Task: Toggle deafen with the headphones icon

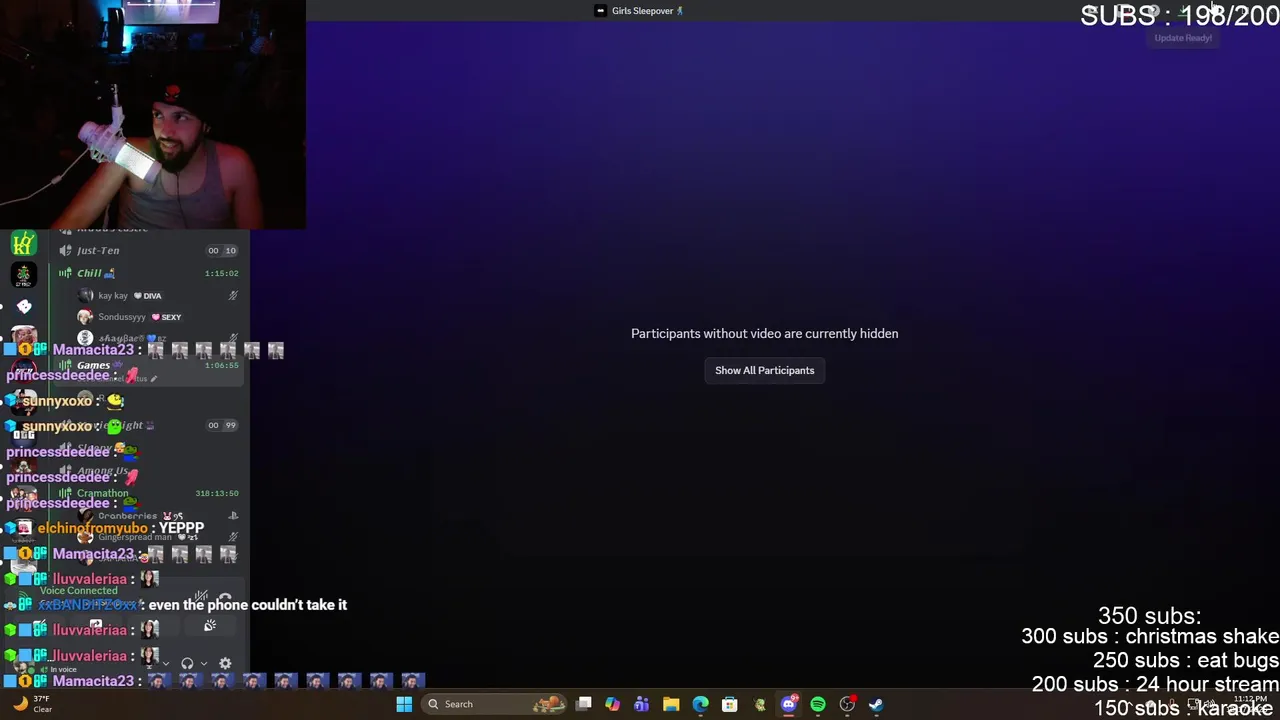Action: (187, 663)
